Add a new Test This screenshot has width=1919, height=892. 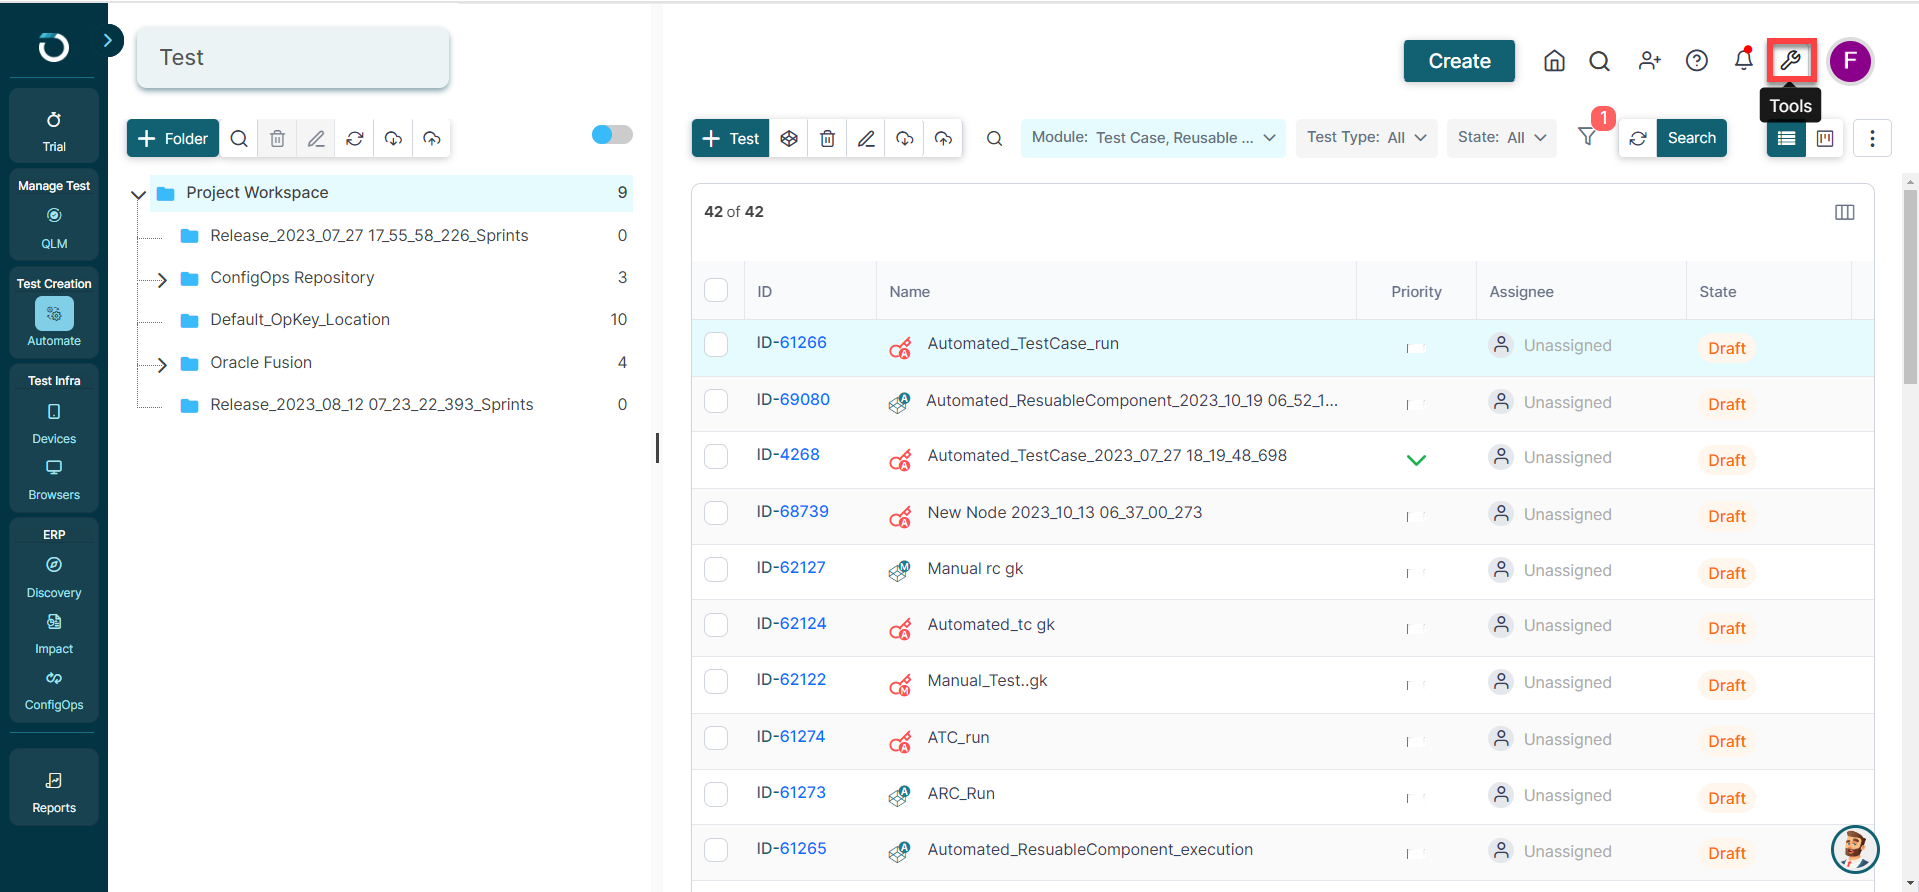pos(730,138)
